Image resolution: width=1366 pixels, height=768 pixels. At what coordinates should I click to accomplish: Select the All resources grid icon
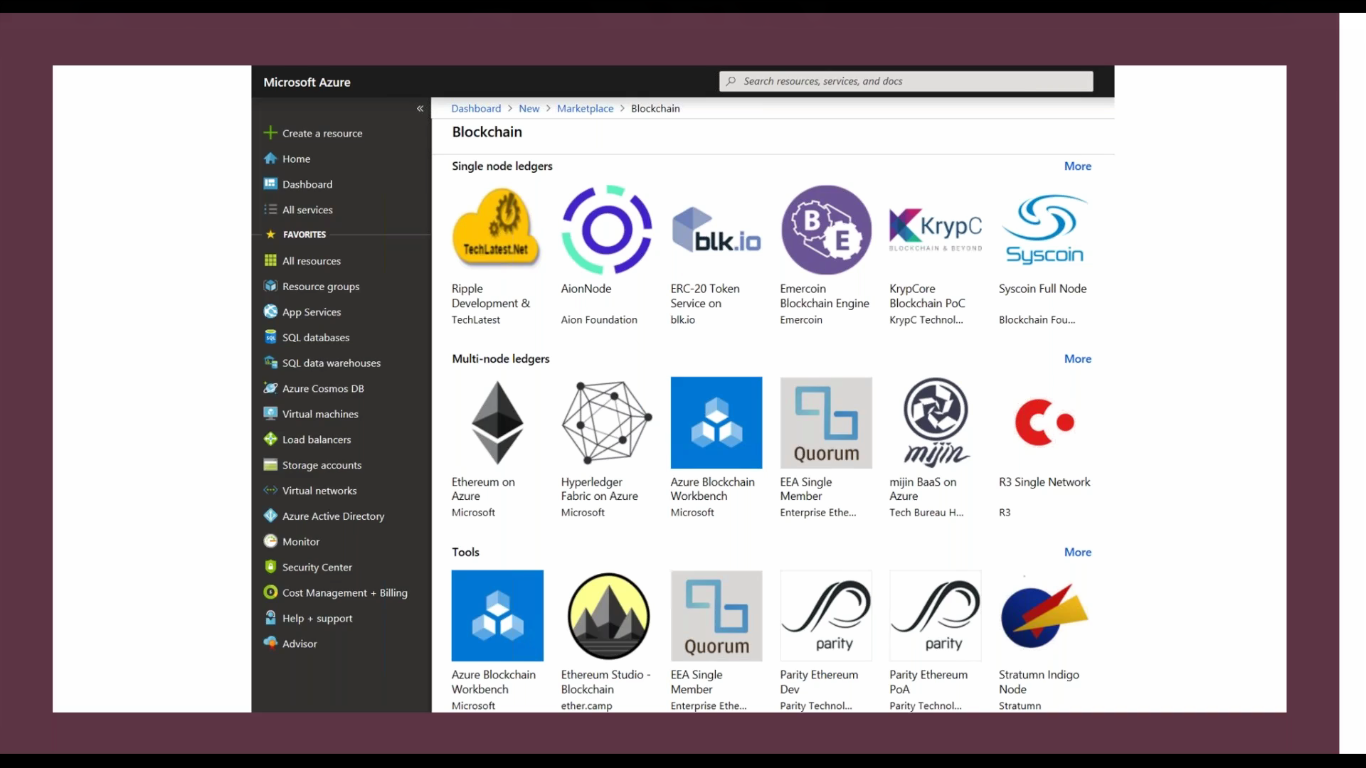[270, 261]
